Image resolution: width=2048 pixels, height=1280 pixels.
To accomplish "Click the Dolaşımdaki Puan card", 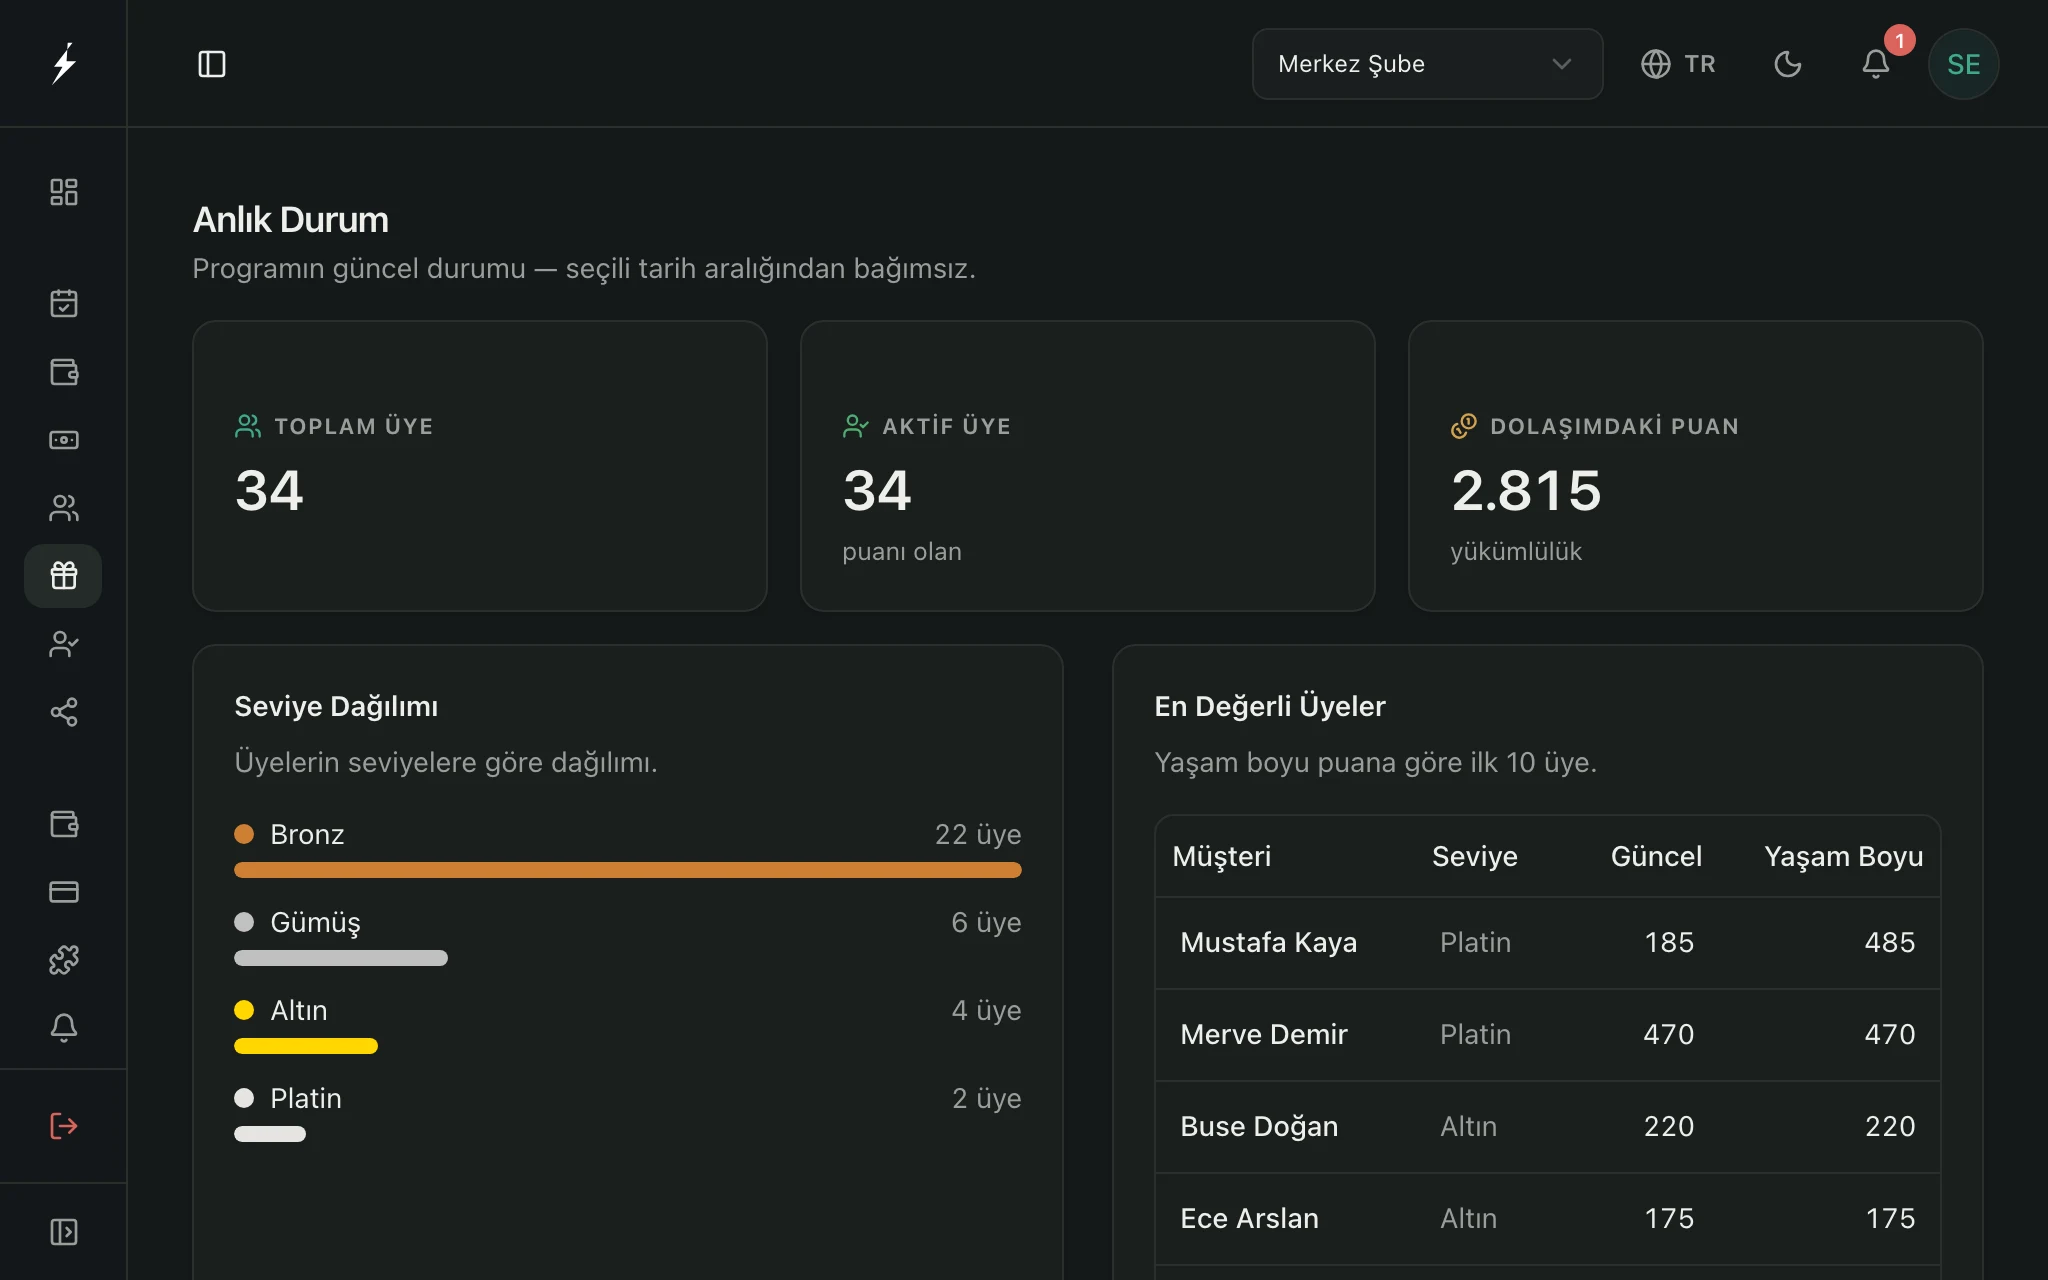I will pos(1696,466).
